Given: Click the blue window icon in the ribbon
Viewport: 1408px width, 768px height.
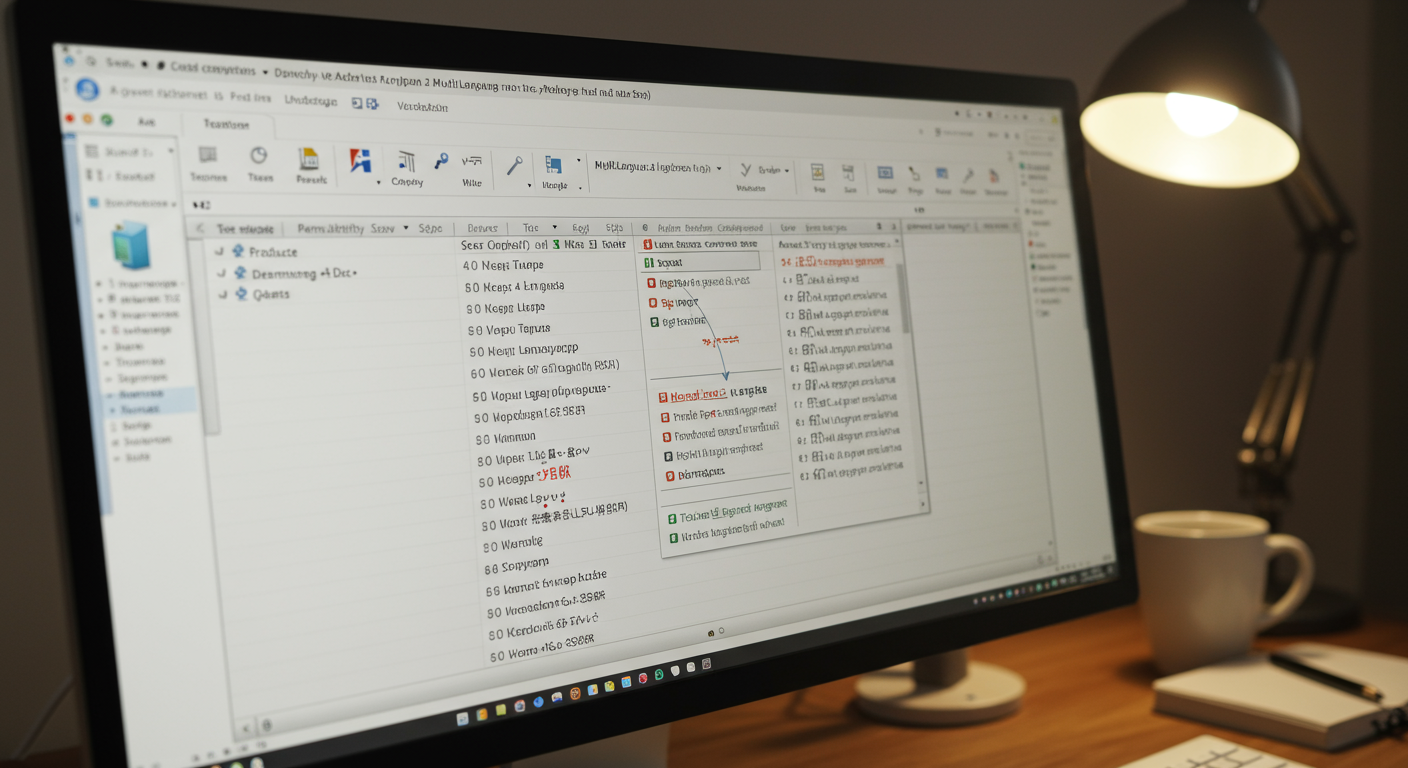Looking at the screenshot, I should pos(553,165).
